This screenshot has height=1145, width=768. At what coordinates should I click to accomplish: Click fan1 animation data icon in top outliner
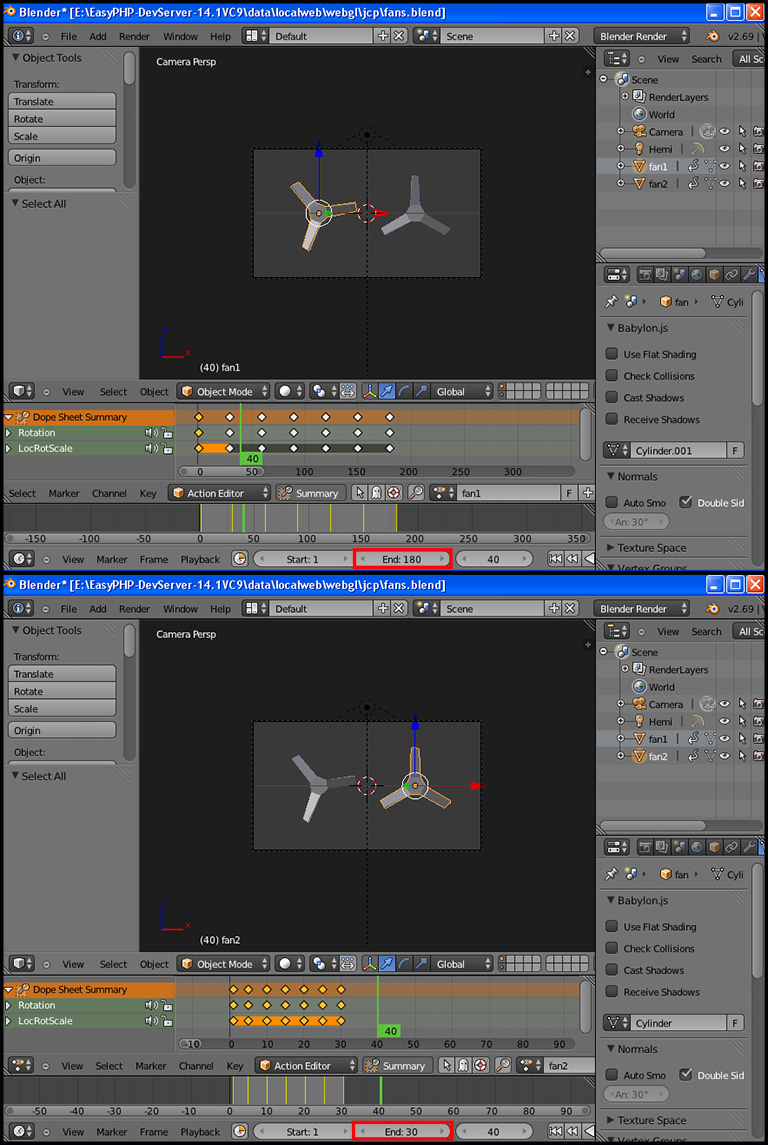[694, 166]
